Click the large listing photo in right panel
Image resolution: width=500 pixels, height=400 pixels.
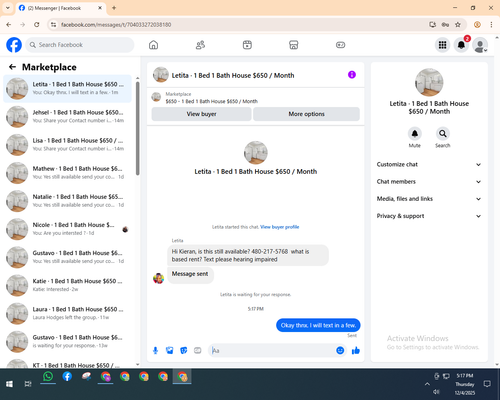pos(429,82)
